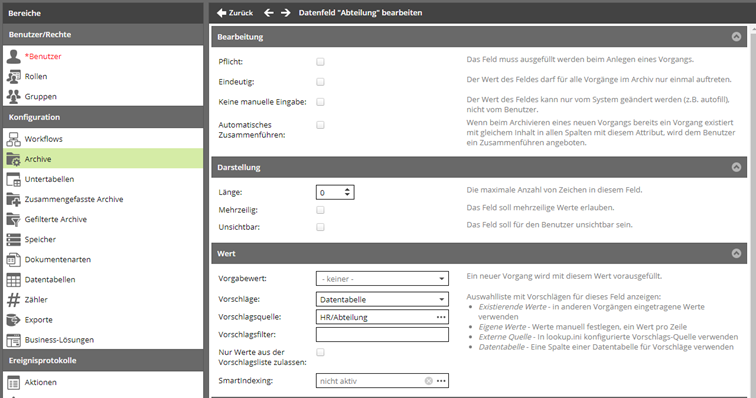Enable the Mehrzeilig checkbox

click(x=320, y=210)
